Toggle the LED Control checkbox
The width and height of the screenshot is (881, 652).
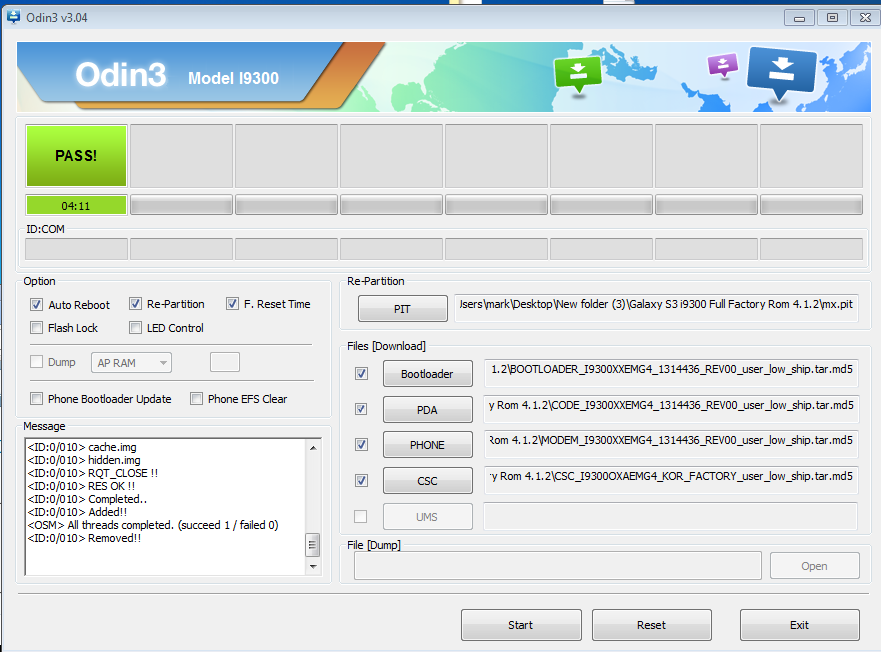coord(136,328)
